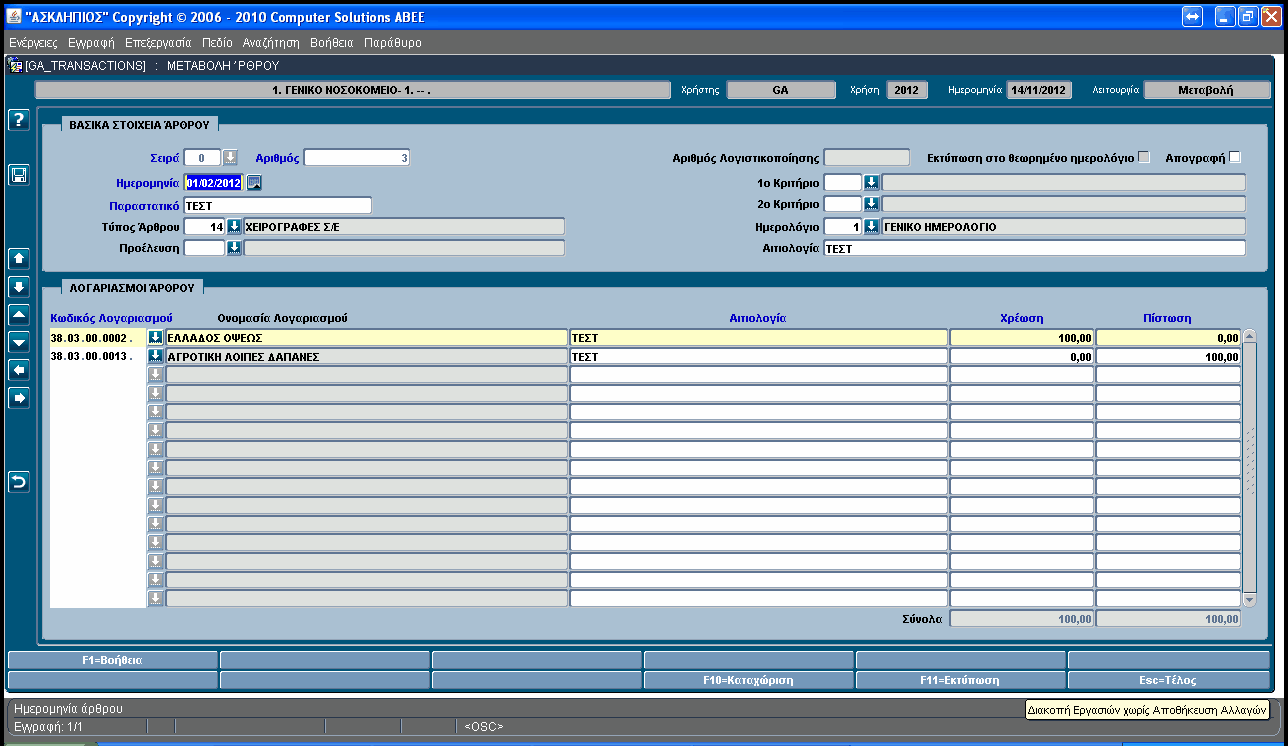Open the Αναζήτηση menu
The width and height of the screenshot is (1288, 746).
271,43
